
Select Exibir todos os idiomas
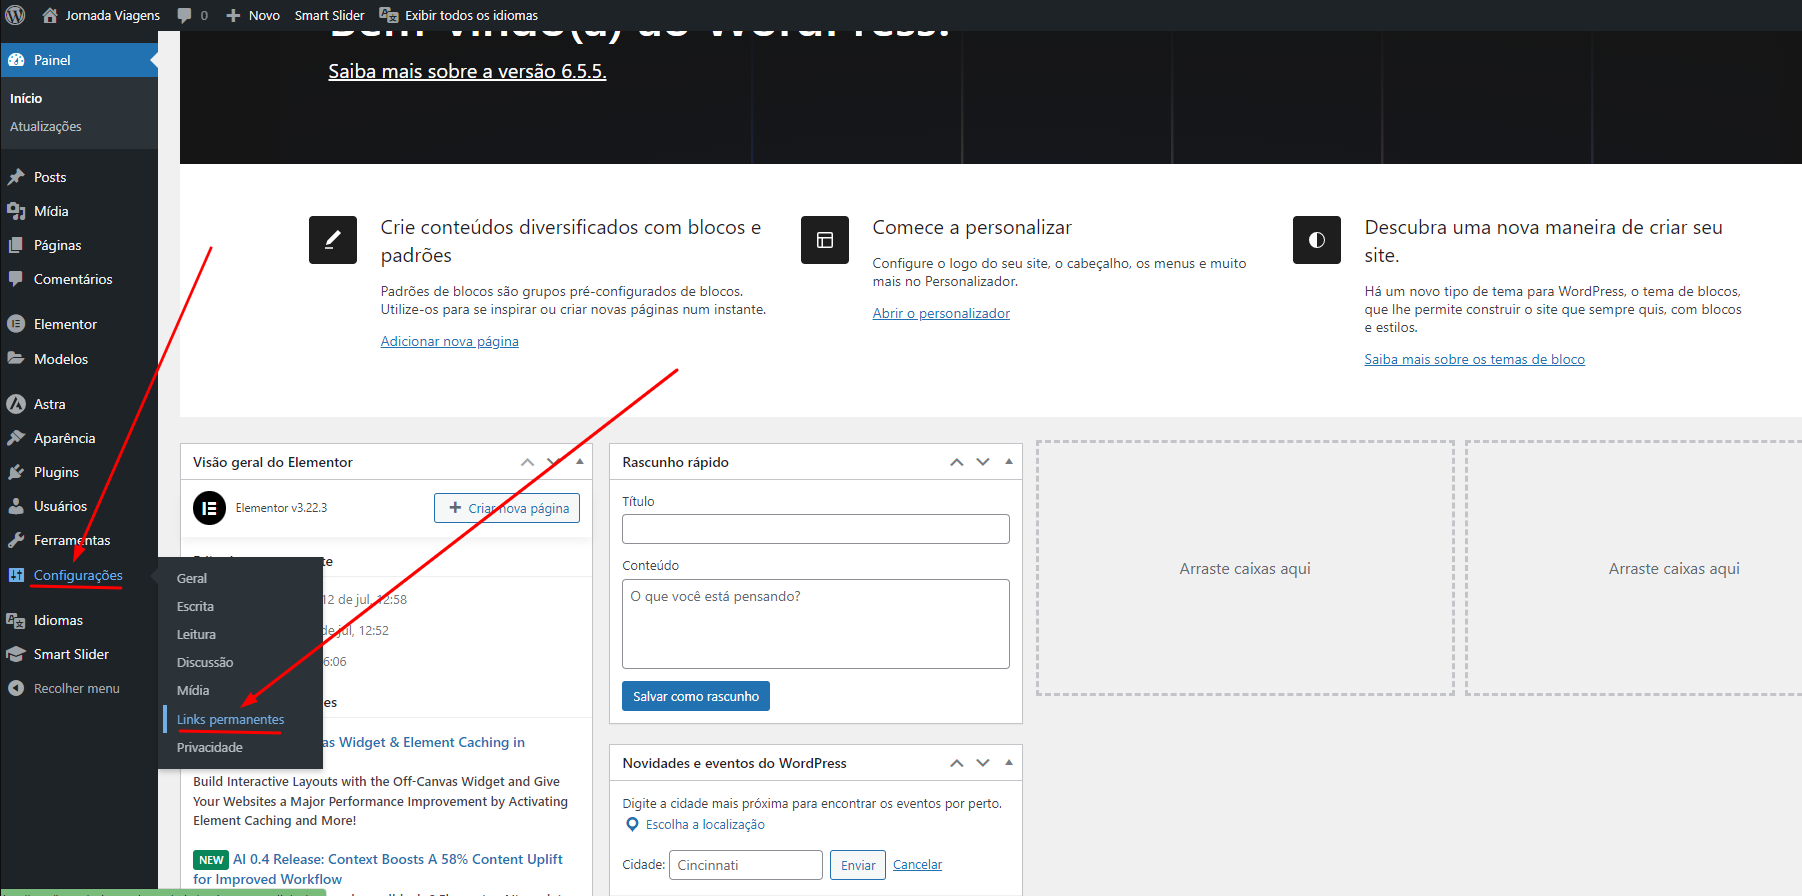[x=459, y=15]
